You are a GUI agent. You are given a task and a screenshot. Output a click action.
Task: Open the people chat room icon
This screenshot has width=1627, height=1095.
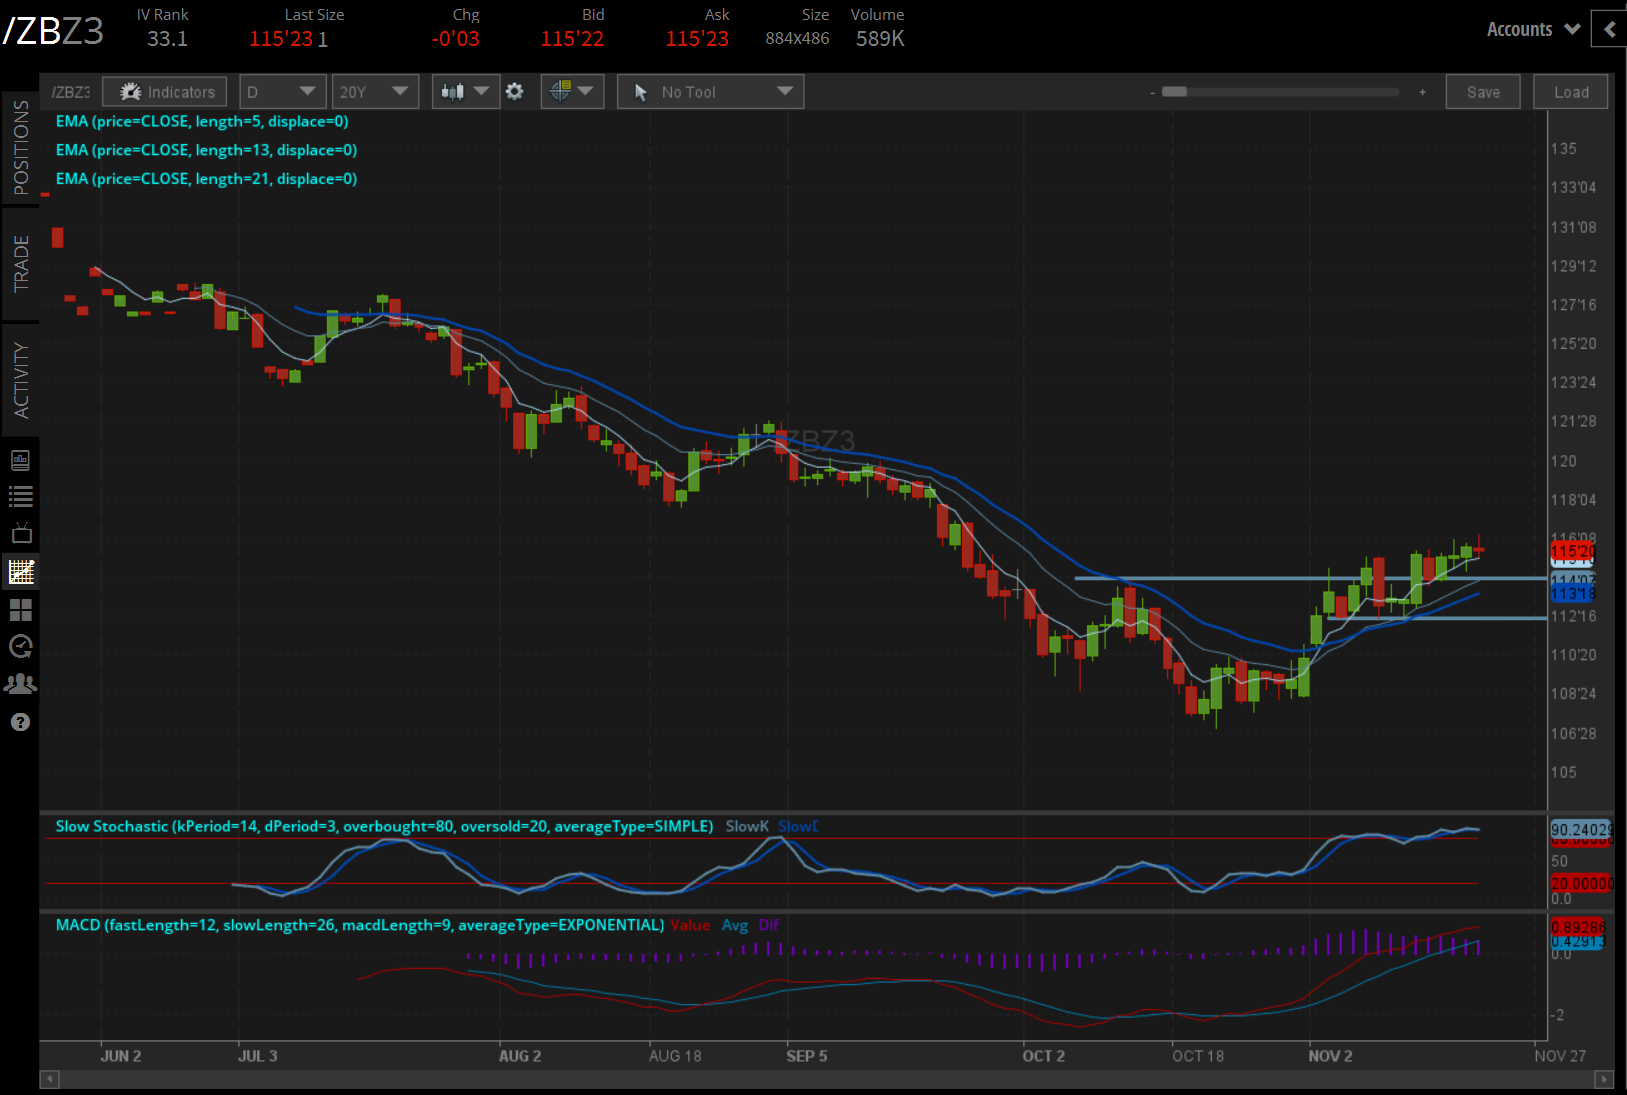pos(21,684)
